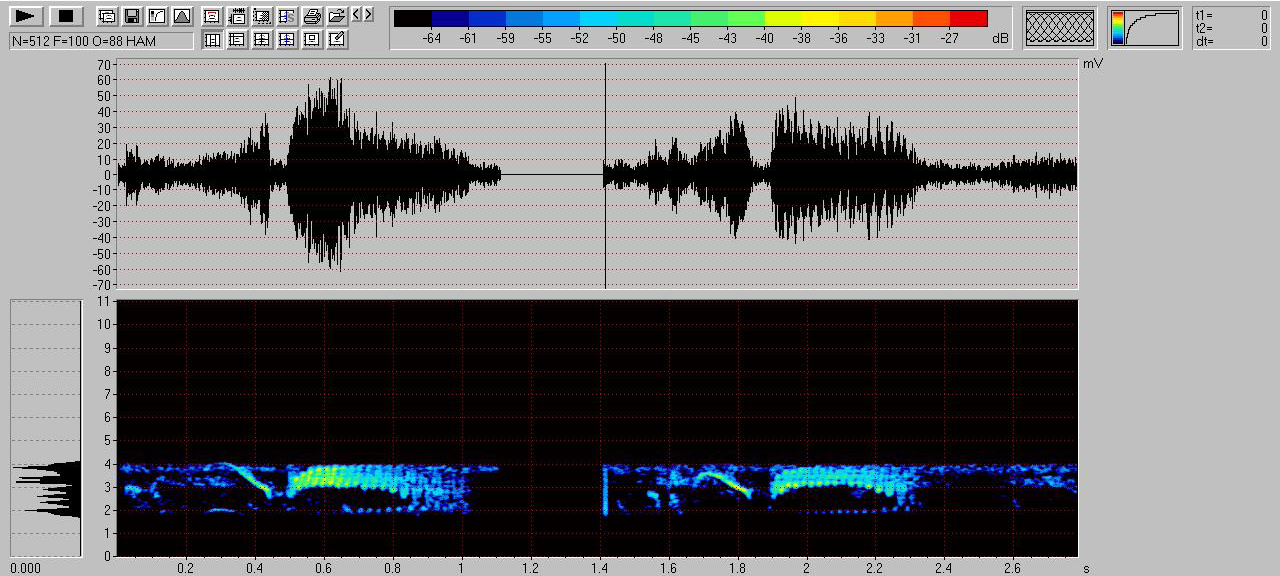Click the right arrow navigation button
1280x576 pixels.
[x=369, y=15]
